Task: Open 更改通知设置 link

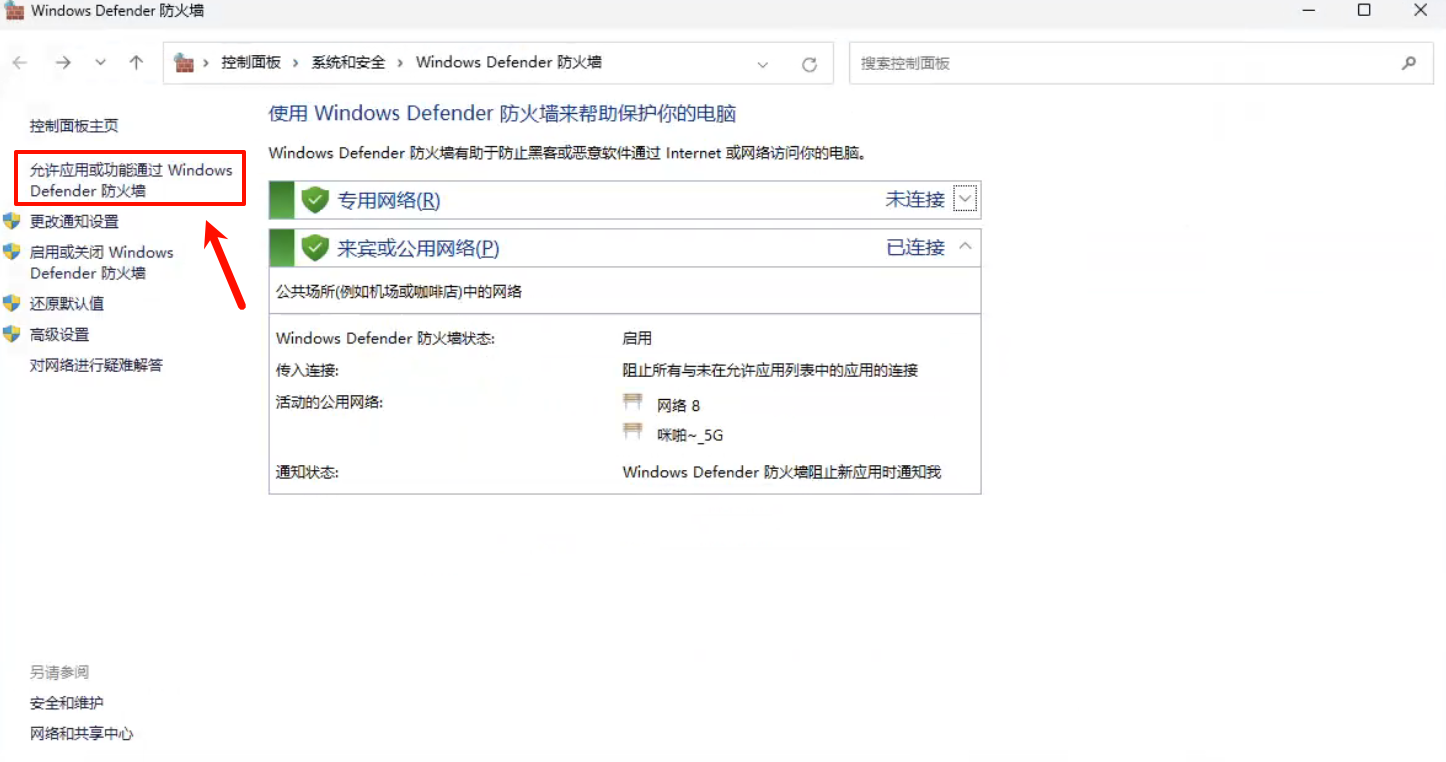Action: coord(74,221)
